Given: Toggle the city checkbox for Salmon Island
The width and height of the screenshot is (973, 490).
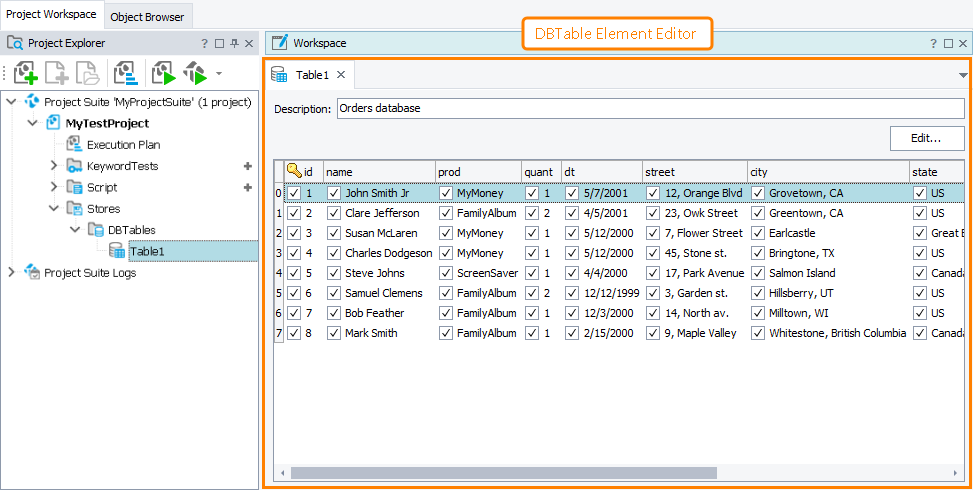Looking at the screenshot, I should (758, 273).
